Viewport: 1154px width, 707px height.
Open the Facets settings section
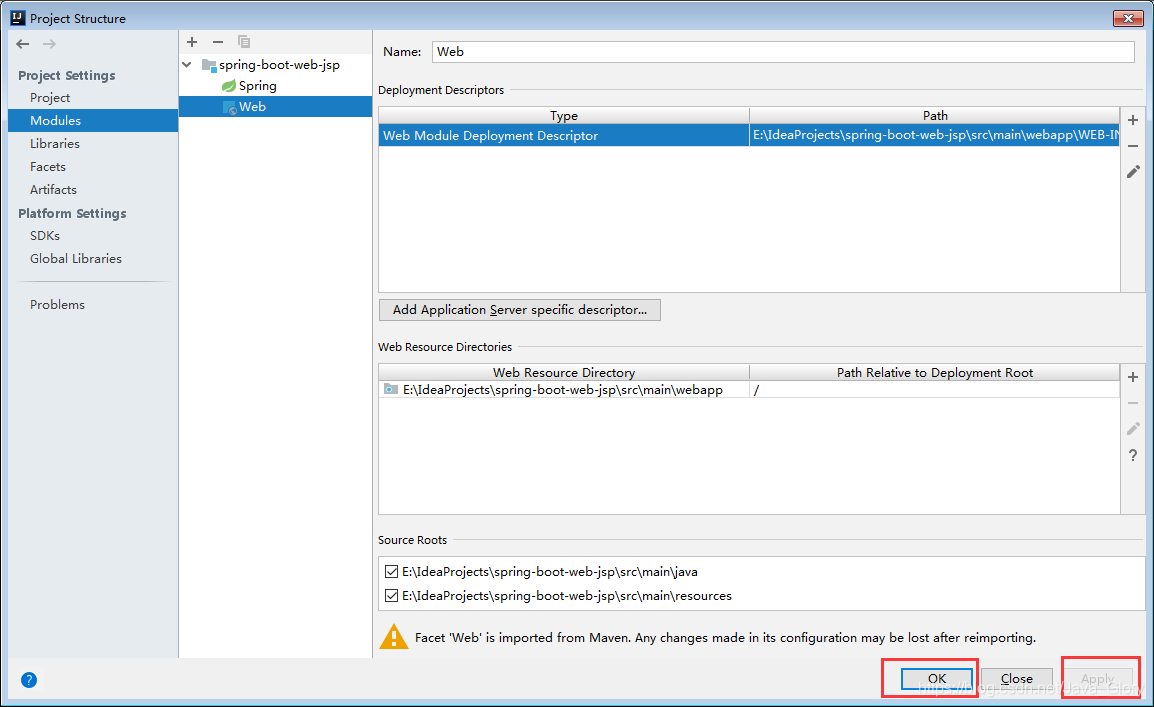[48, 166]
